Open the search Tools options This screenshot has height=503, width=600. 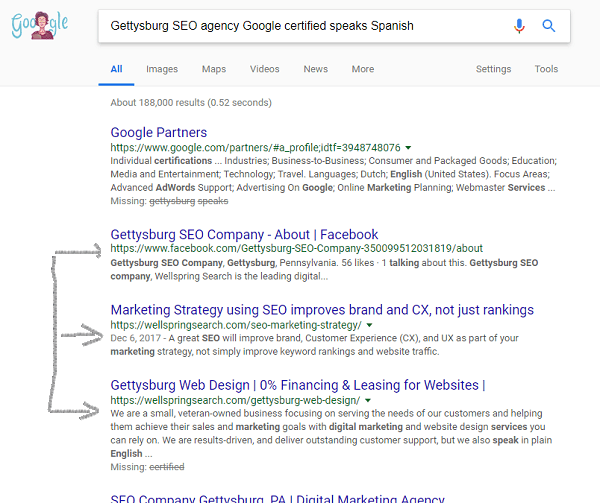click(x=546, y=69)
